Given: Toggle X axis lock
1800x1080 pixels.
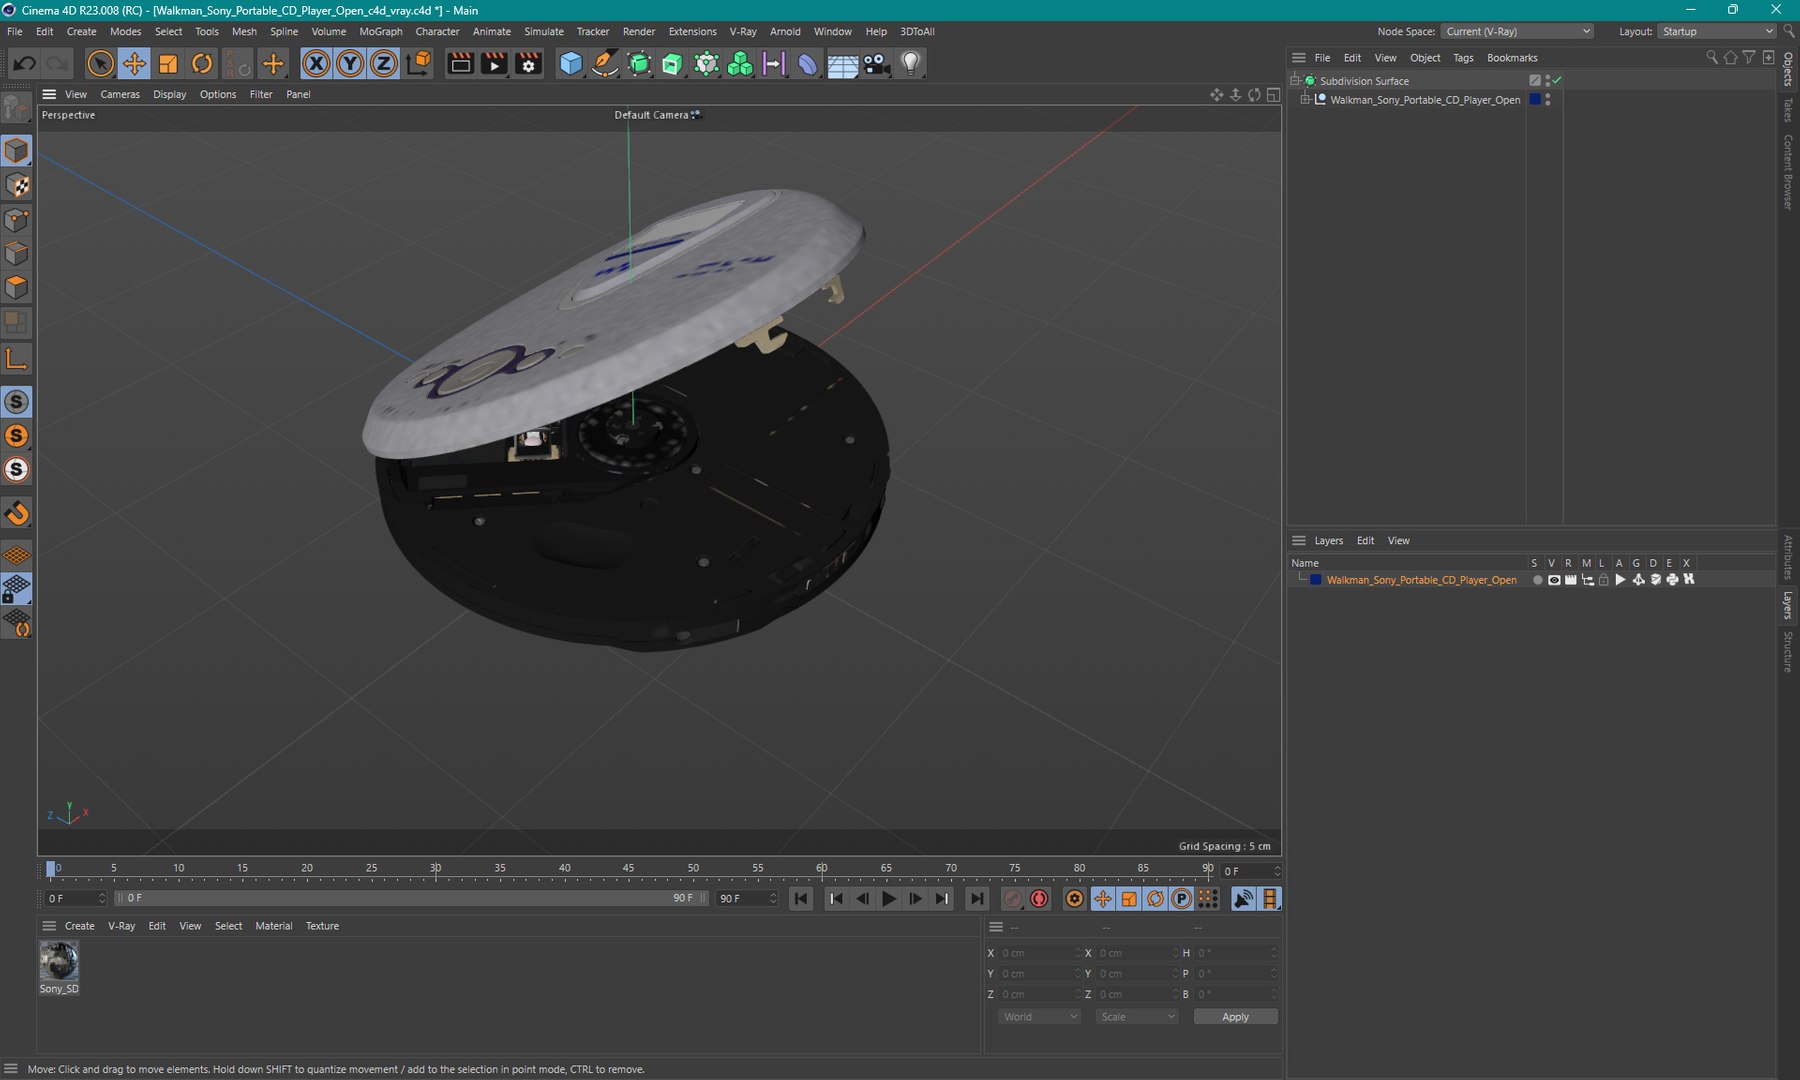Looking at the screenshot, I should [316, 63].
